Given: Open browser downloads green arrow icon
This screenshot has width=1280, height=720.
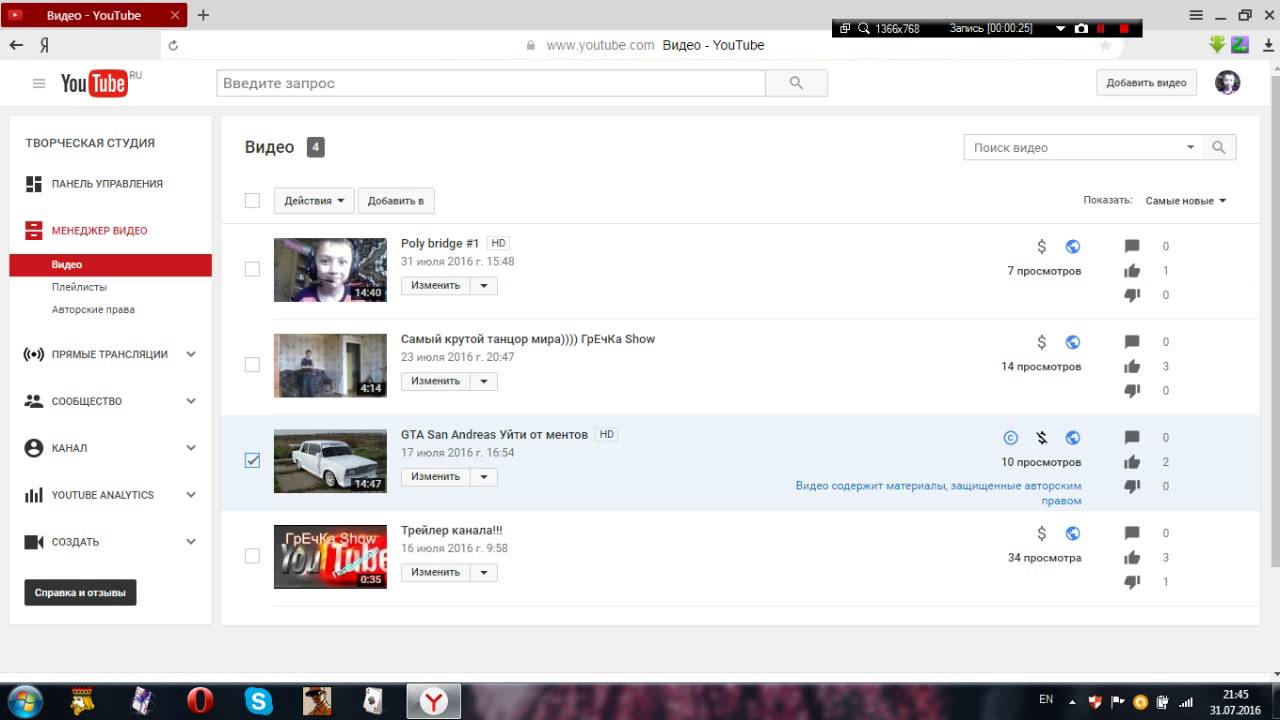Looking at the screenshot, I should click(x=1217, y=45).
